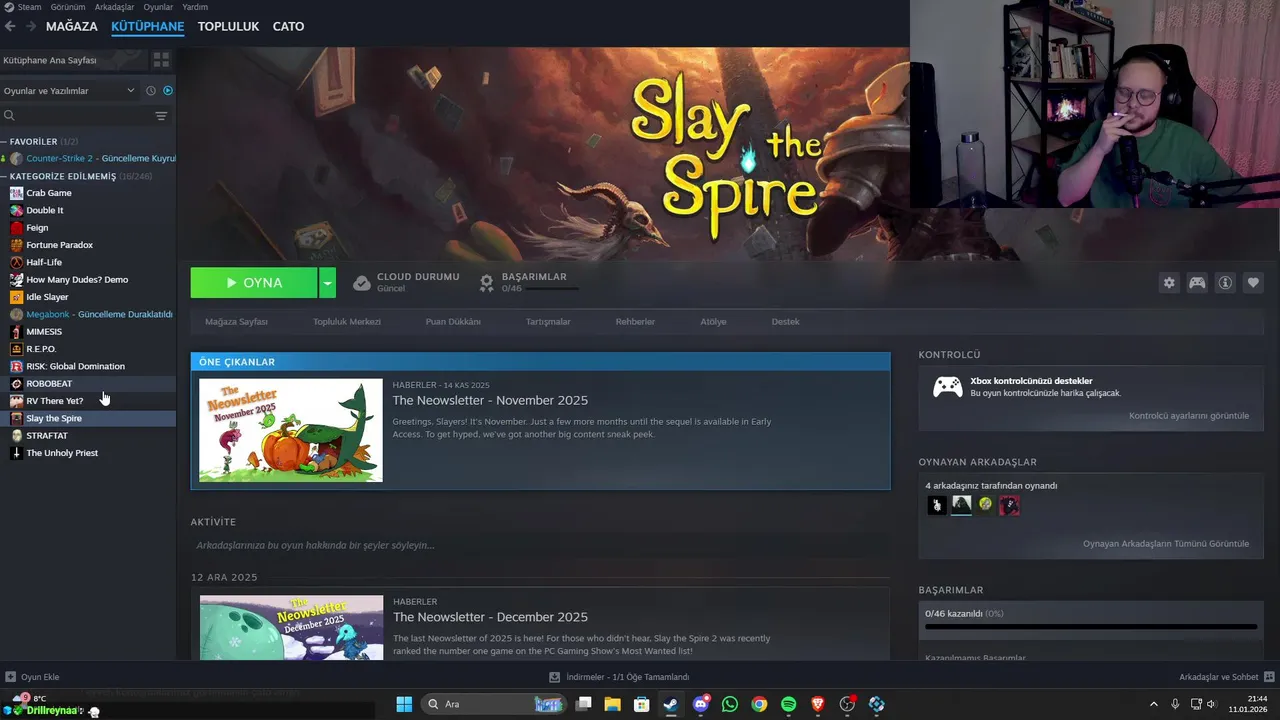Image resolution: width=1280 pixels, height=720 pixels.
Task: Open game settings gear icon
Action: [x=1169, y=283]
